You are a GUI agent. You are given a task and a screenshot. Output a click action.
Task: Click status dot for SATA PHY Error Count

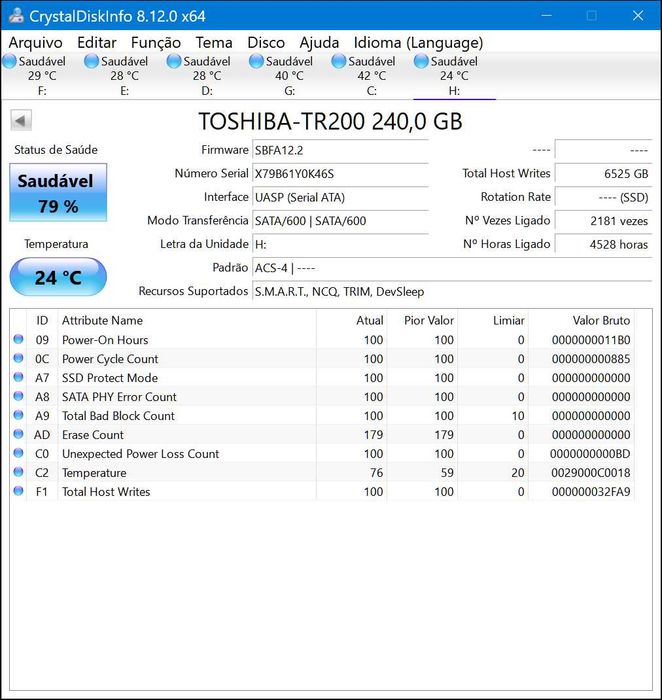(18, 396)
